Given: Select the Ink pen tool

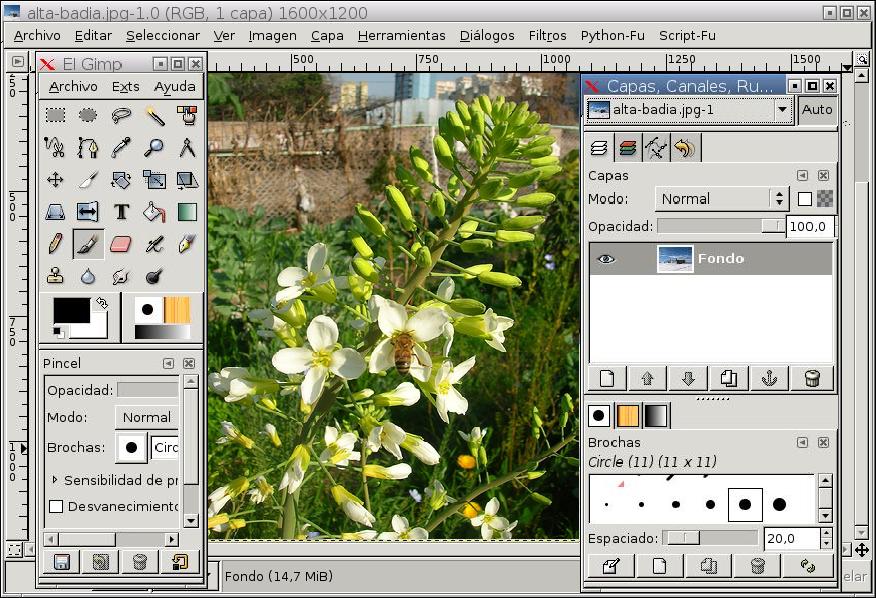Looking at the screenshot, I should 187,244.
